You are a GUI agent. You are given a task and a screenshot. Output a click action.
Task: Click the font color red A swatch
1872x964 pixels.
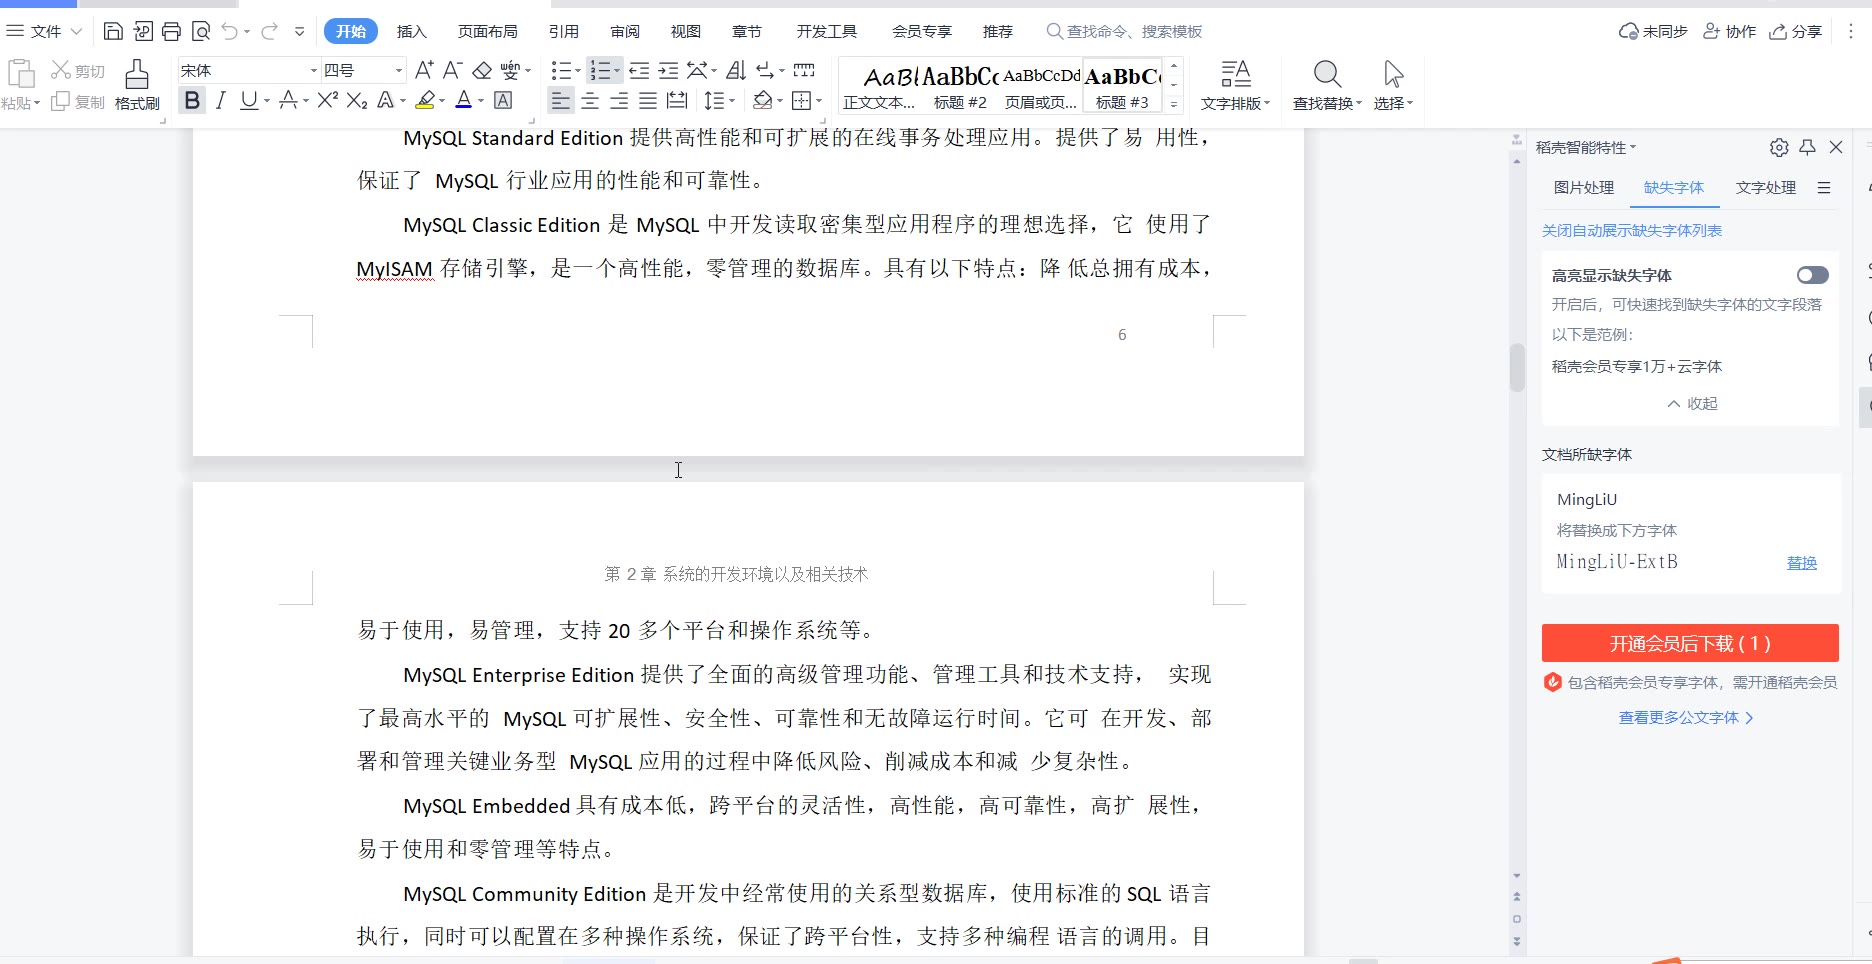tap(463, 100)
